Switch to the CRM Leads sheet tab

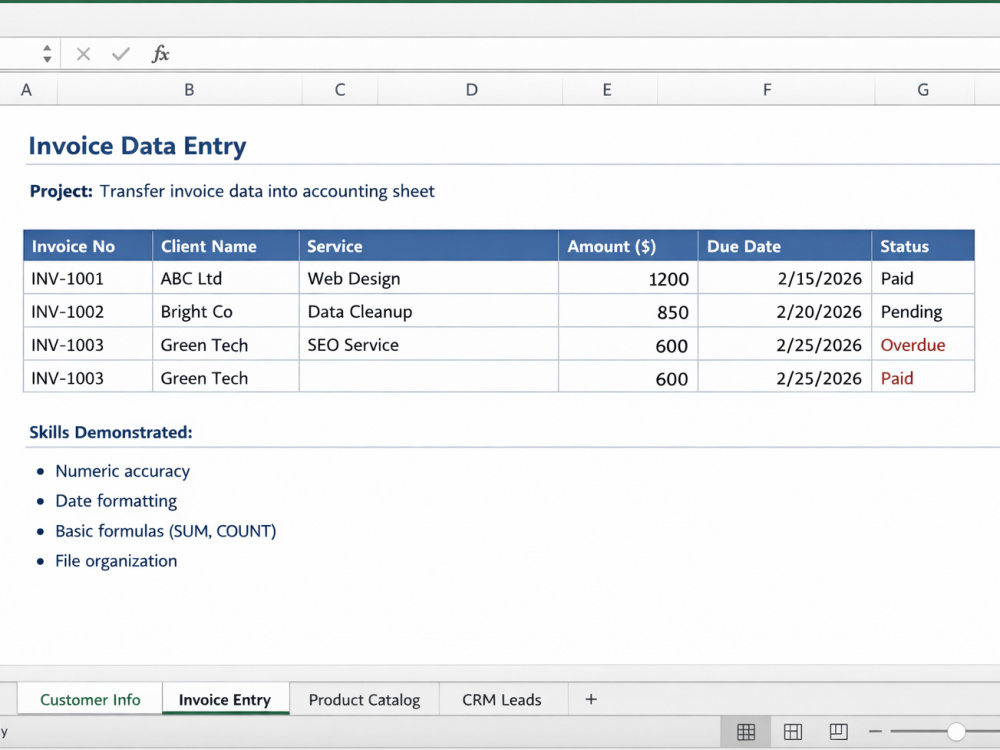point(502,700)
